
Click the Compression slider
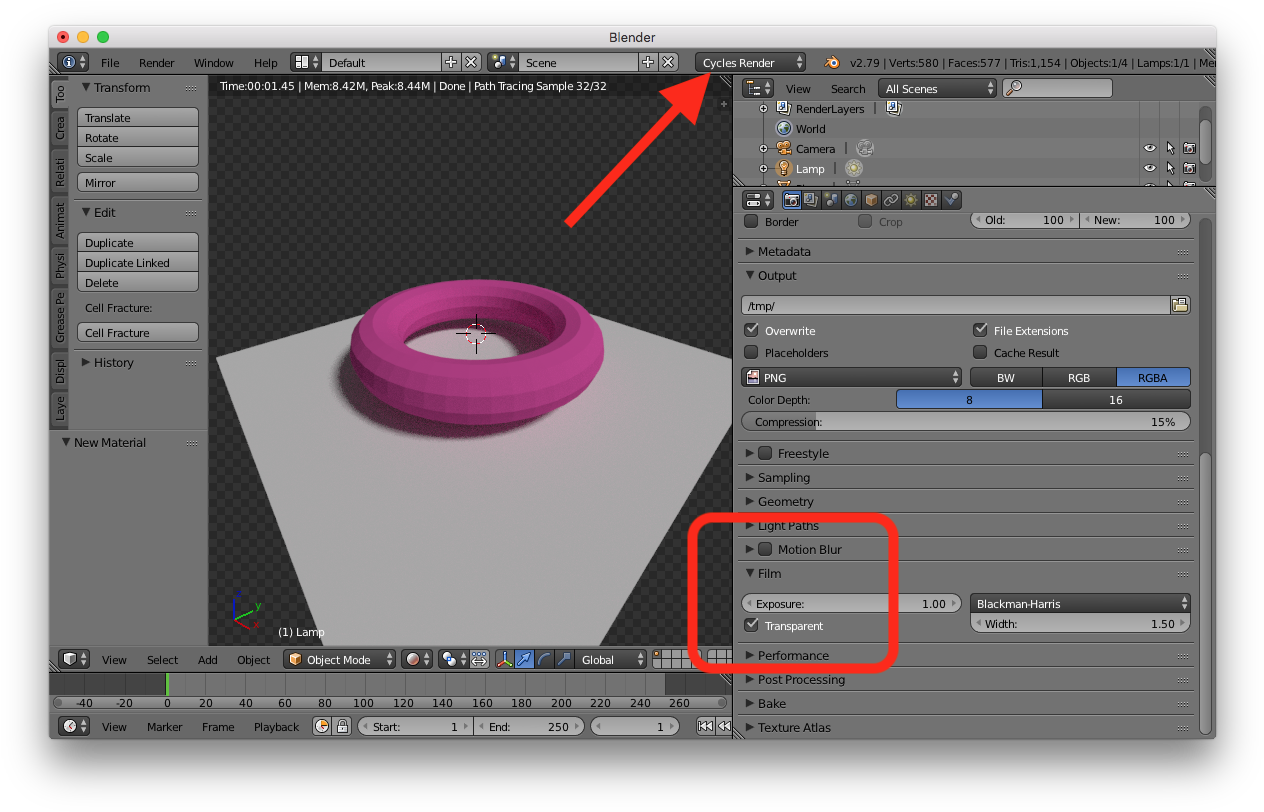965,422
